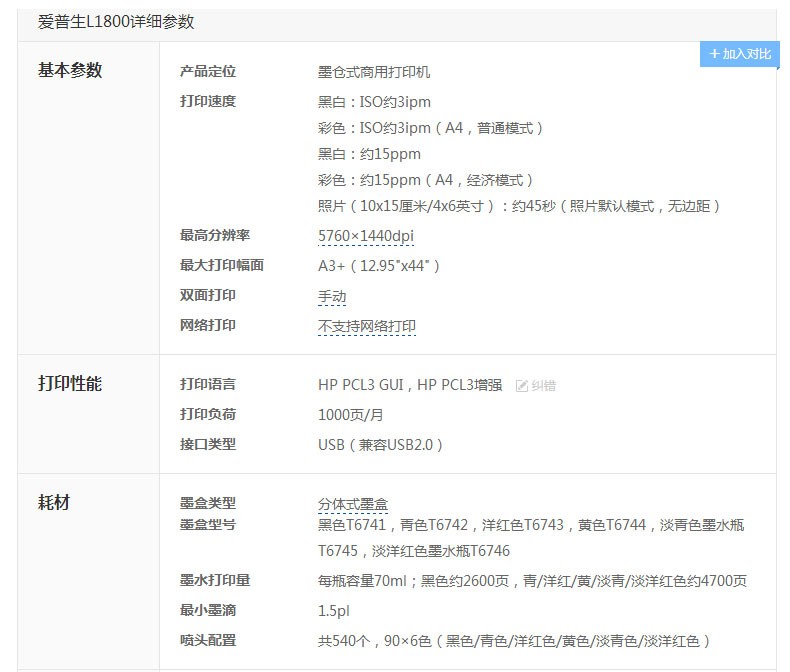
Task: Select the 打印负荷 label
Action: [208, 414]
